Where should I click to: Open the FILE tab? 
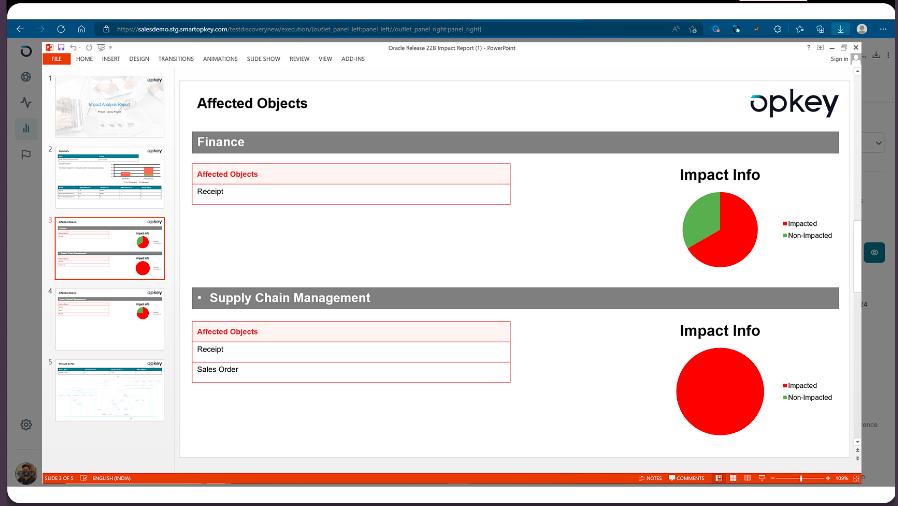point(56,58)
